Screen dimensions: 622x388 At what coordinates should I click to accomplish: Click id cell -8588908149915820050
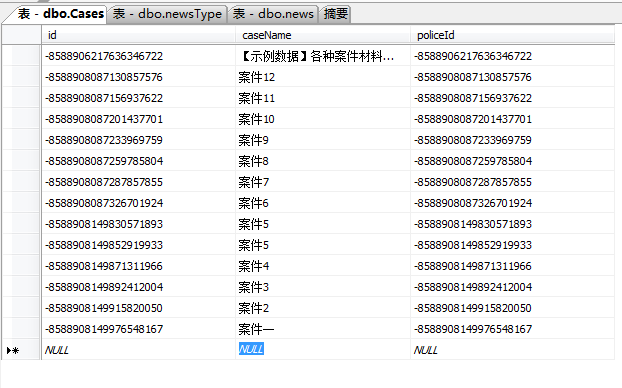(138, 308)
